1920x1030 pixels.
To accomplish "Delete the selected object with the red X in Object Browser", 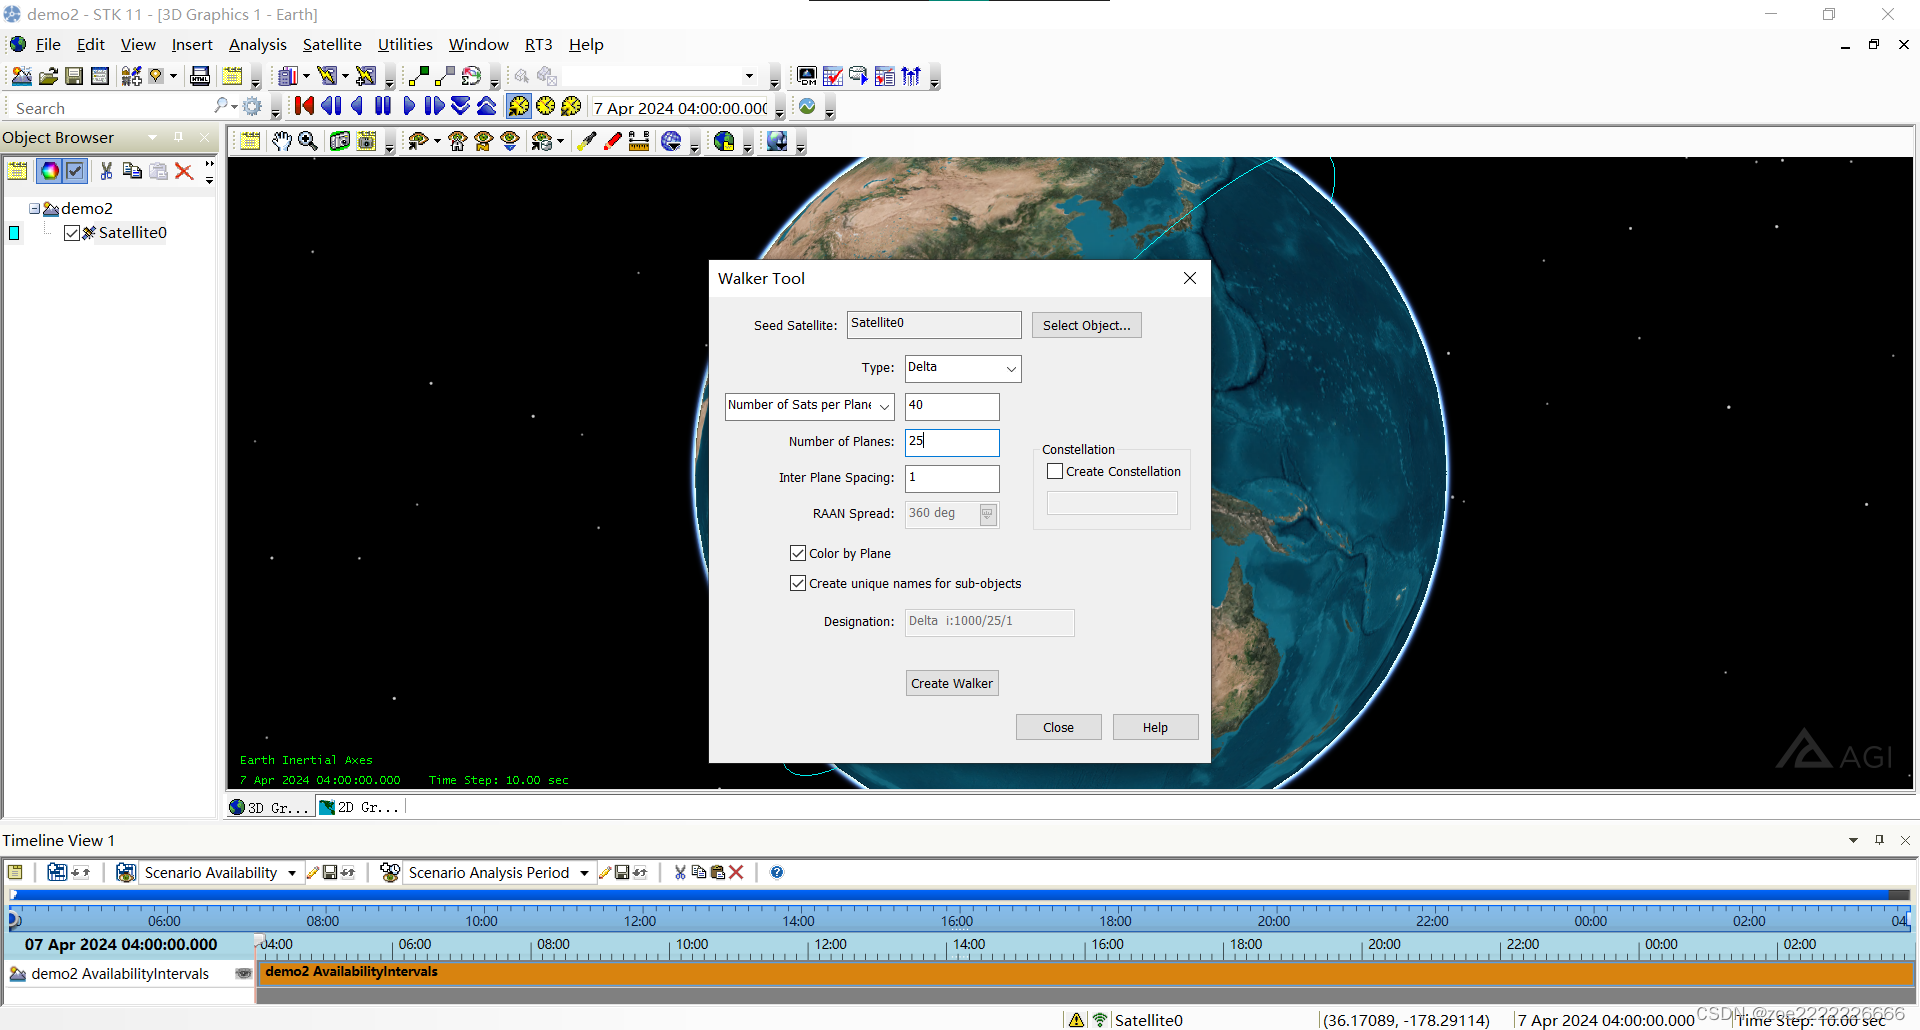I will (x=184, y=171).
